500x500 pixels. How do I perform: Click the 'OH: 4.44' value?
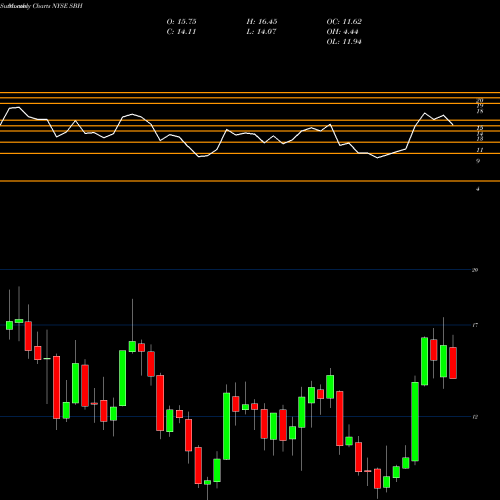(342, 32)
